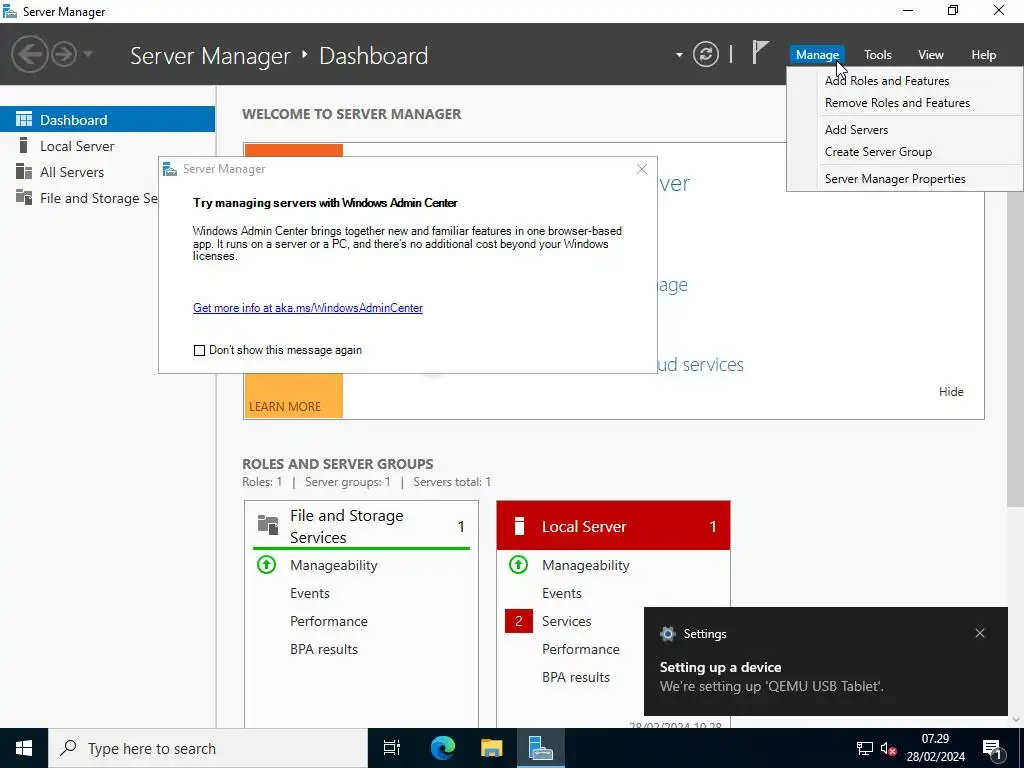The image size is (1024, 768).
Task: Click the taskbar clock and date
Action: (x=935, y=748)
